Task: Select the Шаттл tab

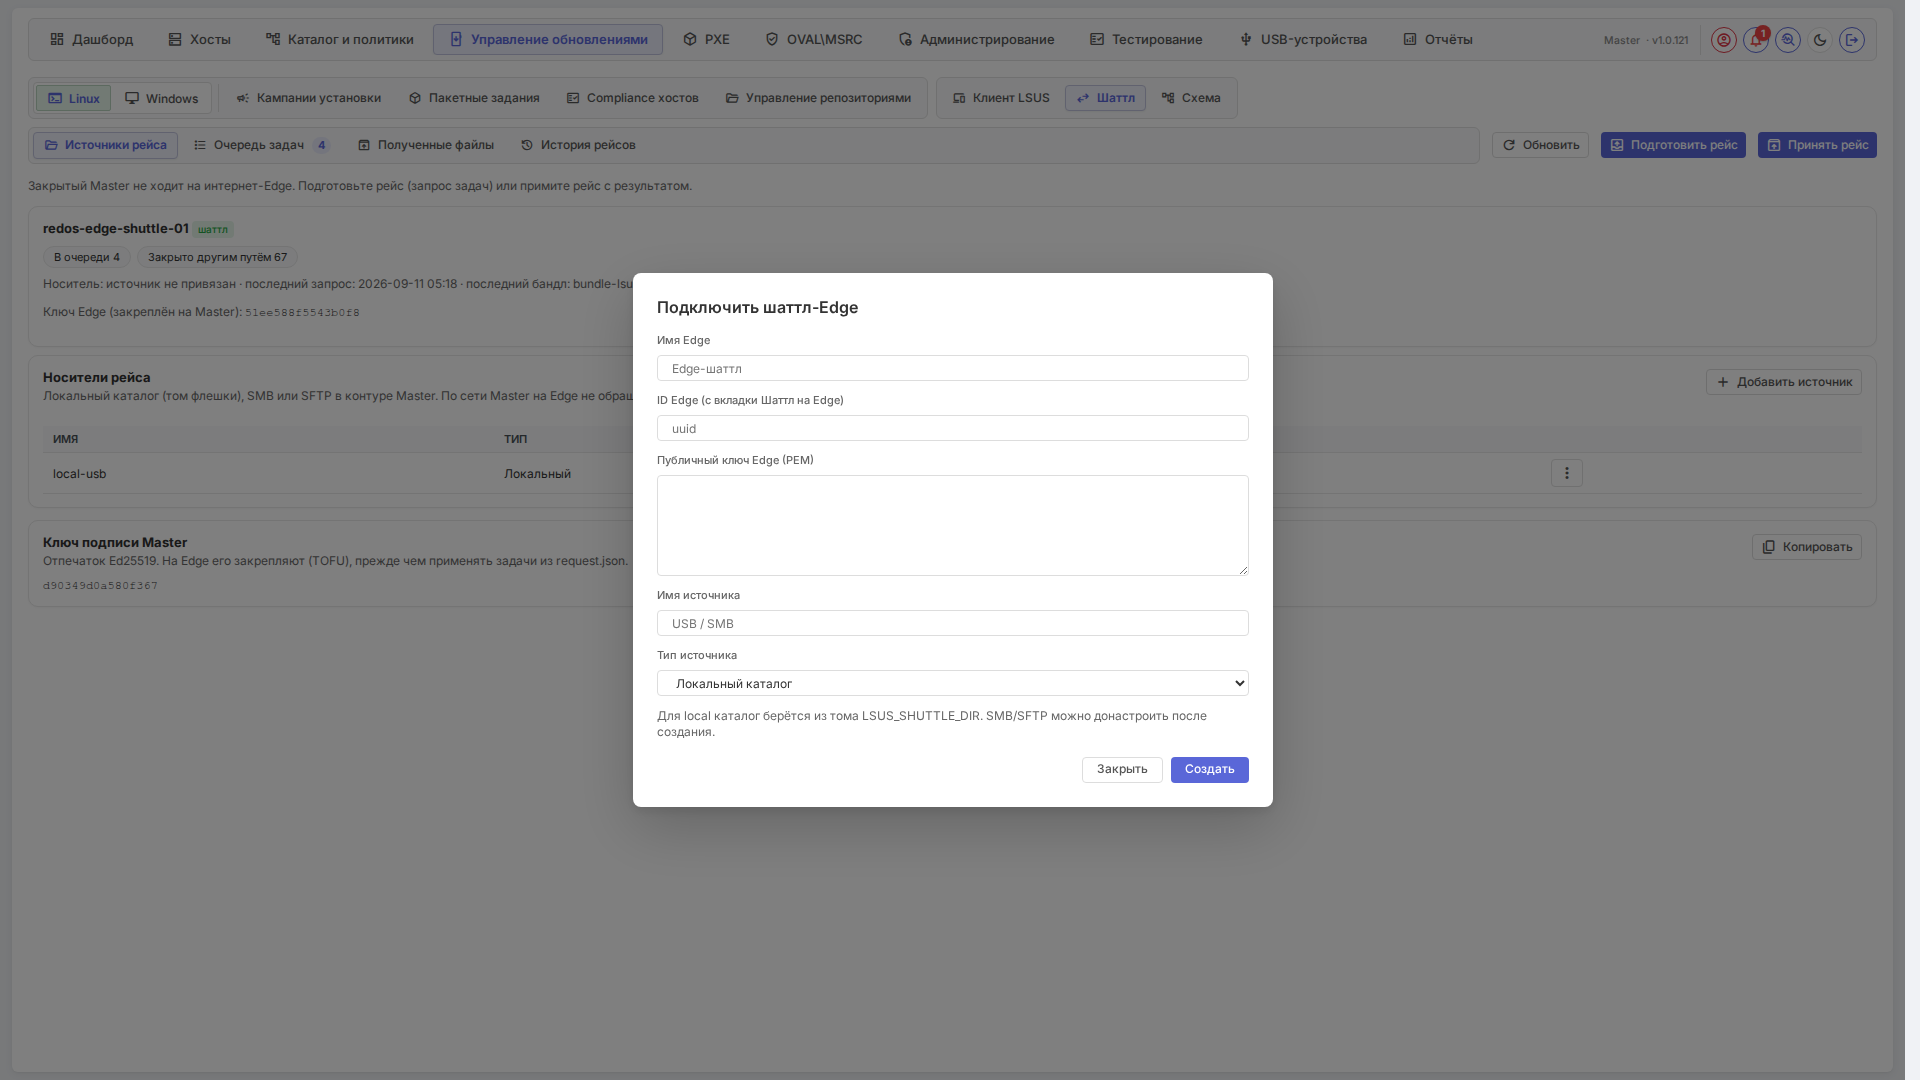Action: [x=1105, y=98]
